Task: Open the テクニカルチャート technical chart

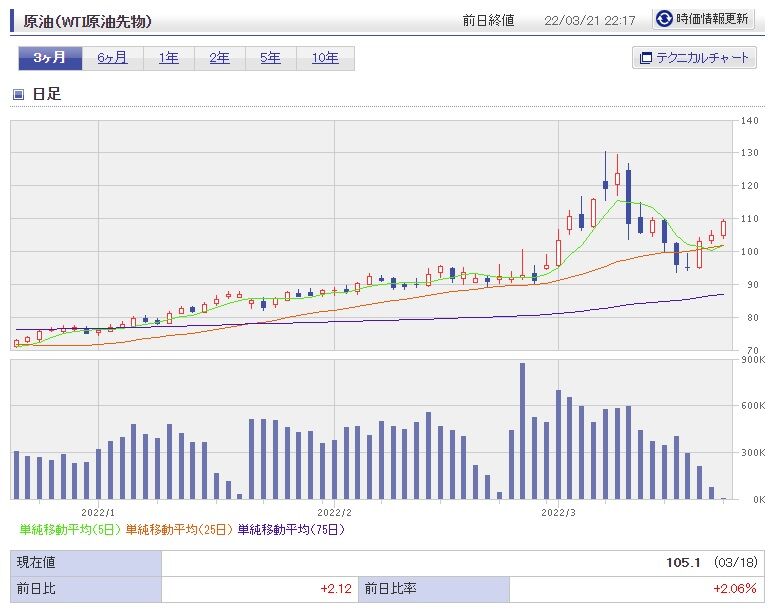Action: click(x=694, y=58)
